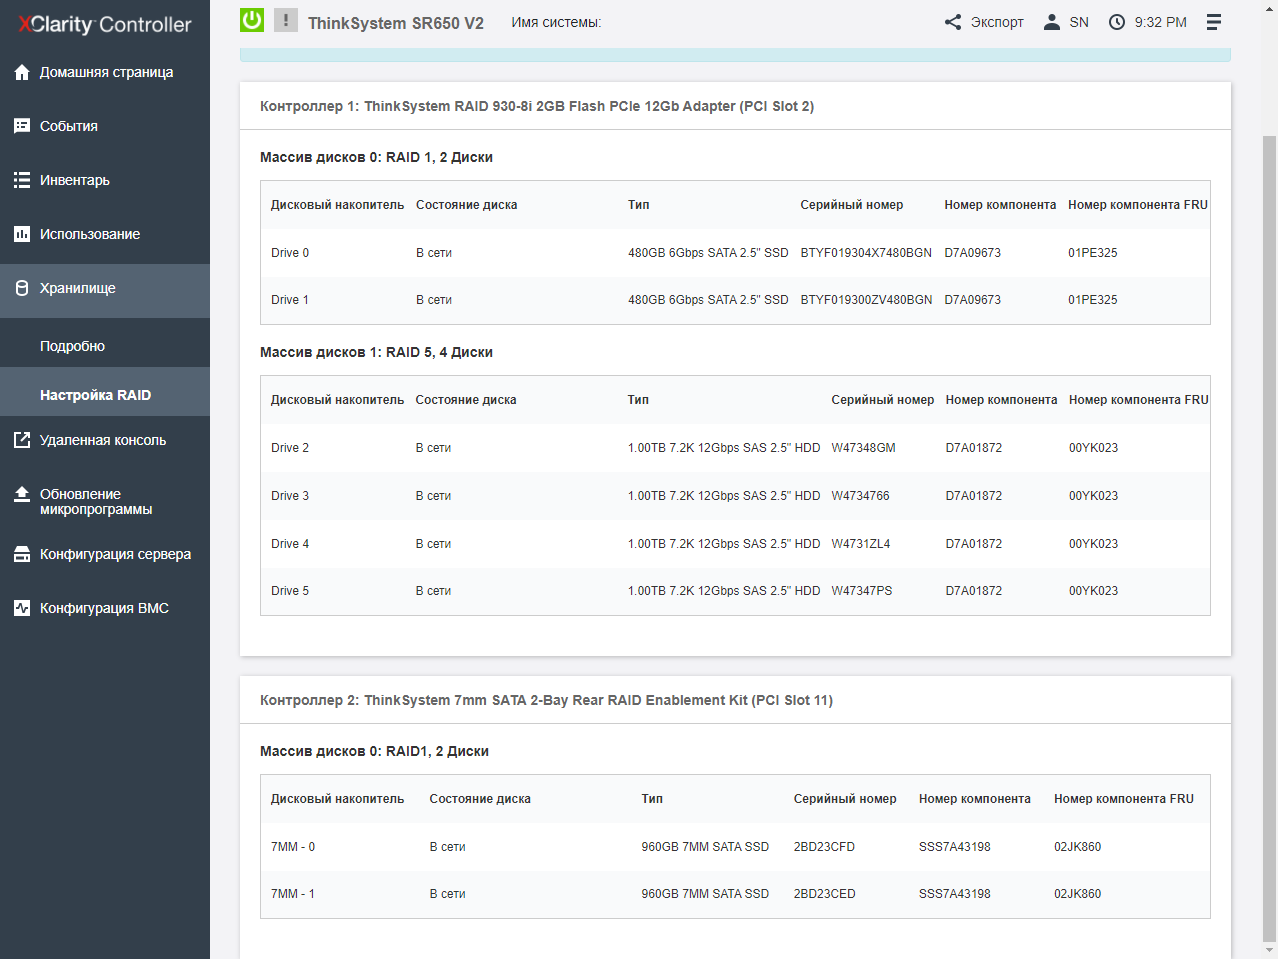Click the scrollbar down arrow
Image resolution: width=1278 pixels, height=959 pixels.
point(1270,950)
